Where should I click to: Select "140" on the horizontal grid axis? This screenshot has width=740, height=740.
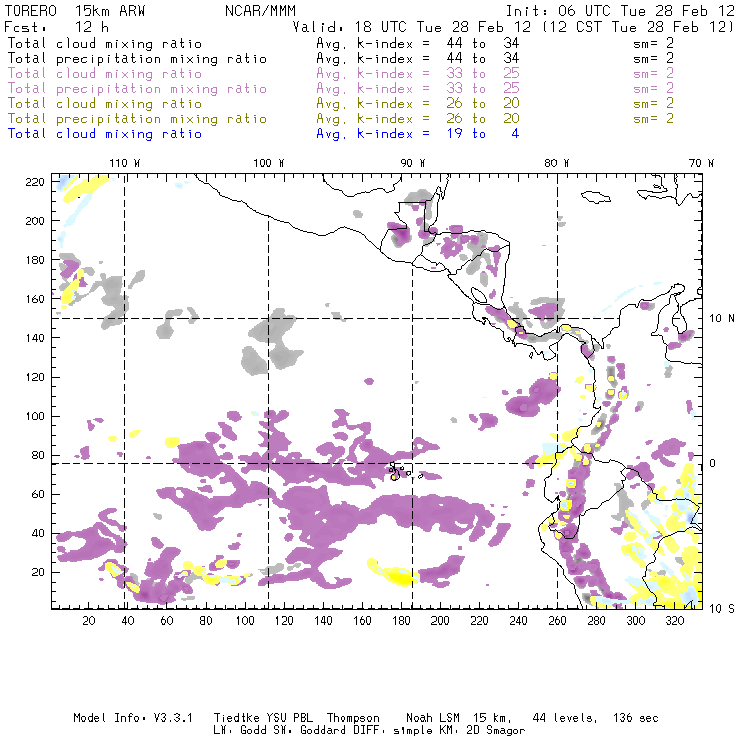pyautogui.click(x=323, y=621)
